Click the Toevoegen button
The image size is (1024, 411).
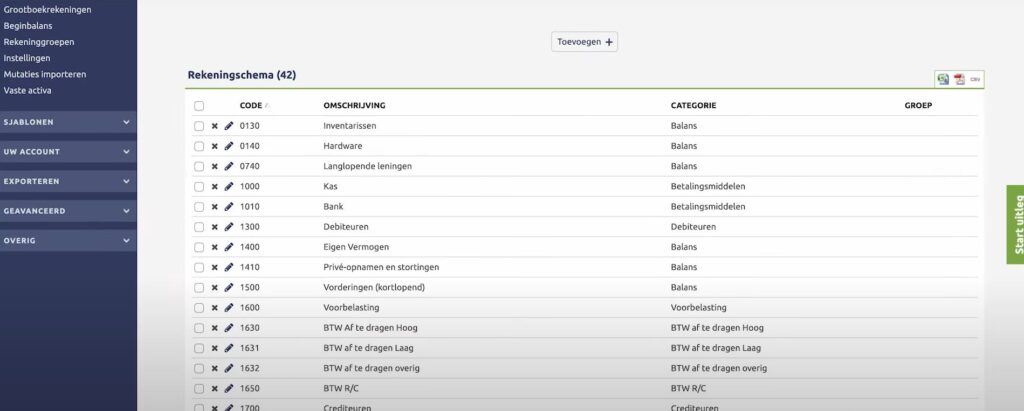tap(585, 42)
